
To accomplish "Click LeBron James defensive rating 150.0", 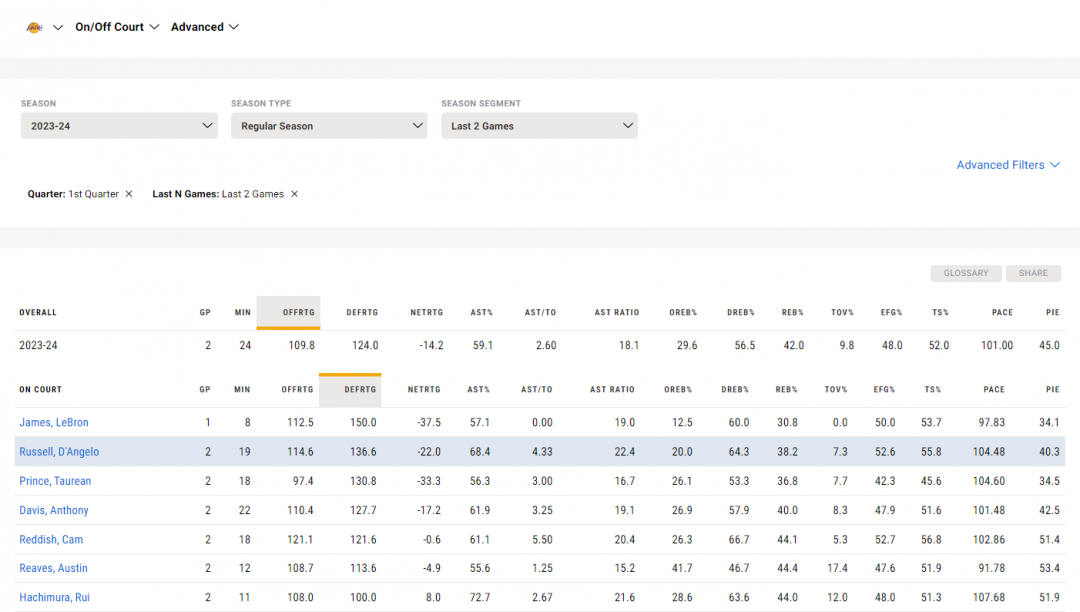I will [363, 423].
